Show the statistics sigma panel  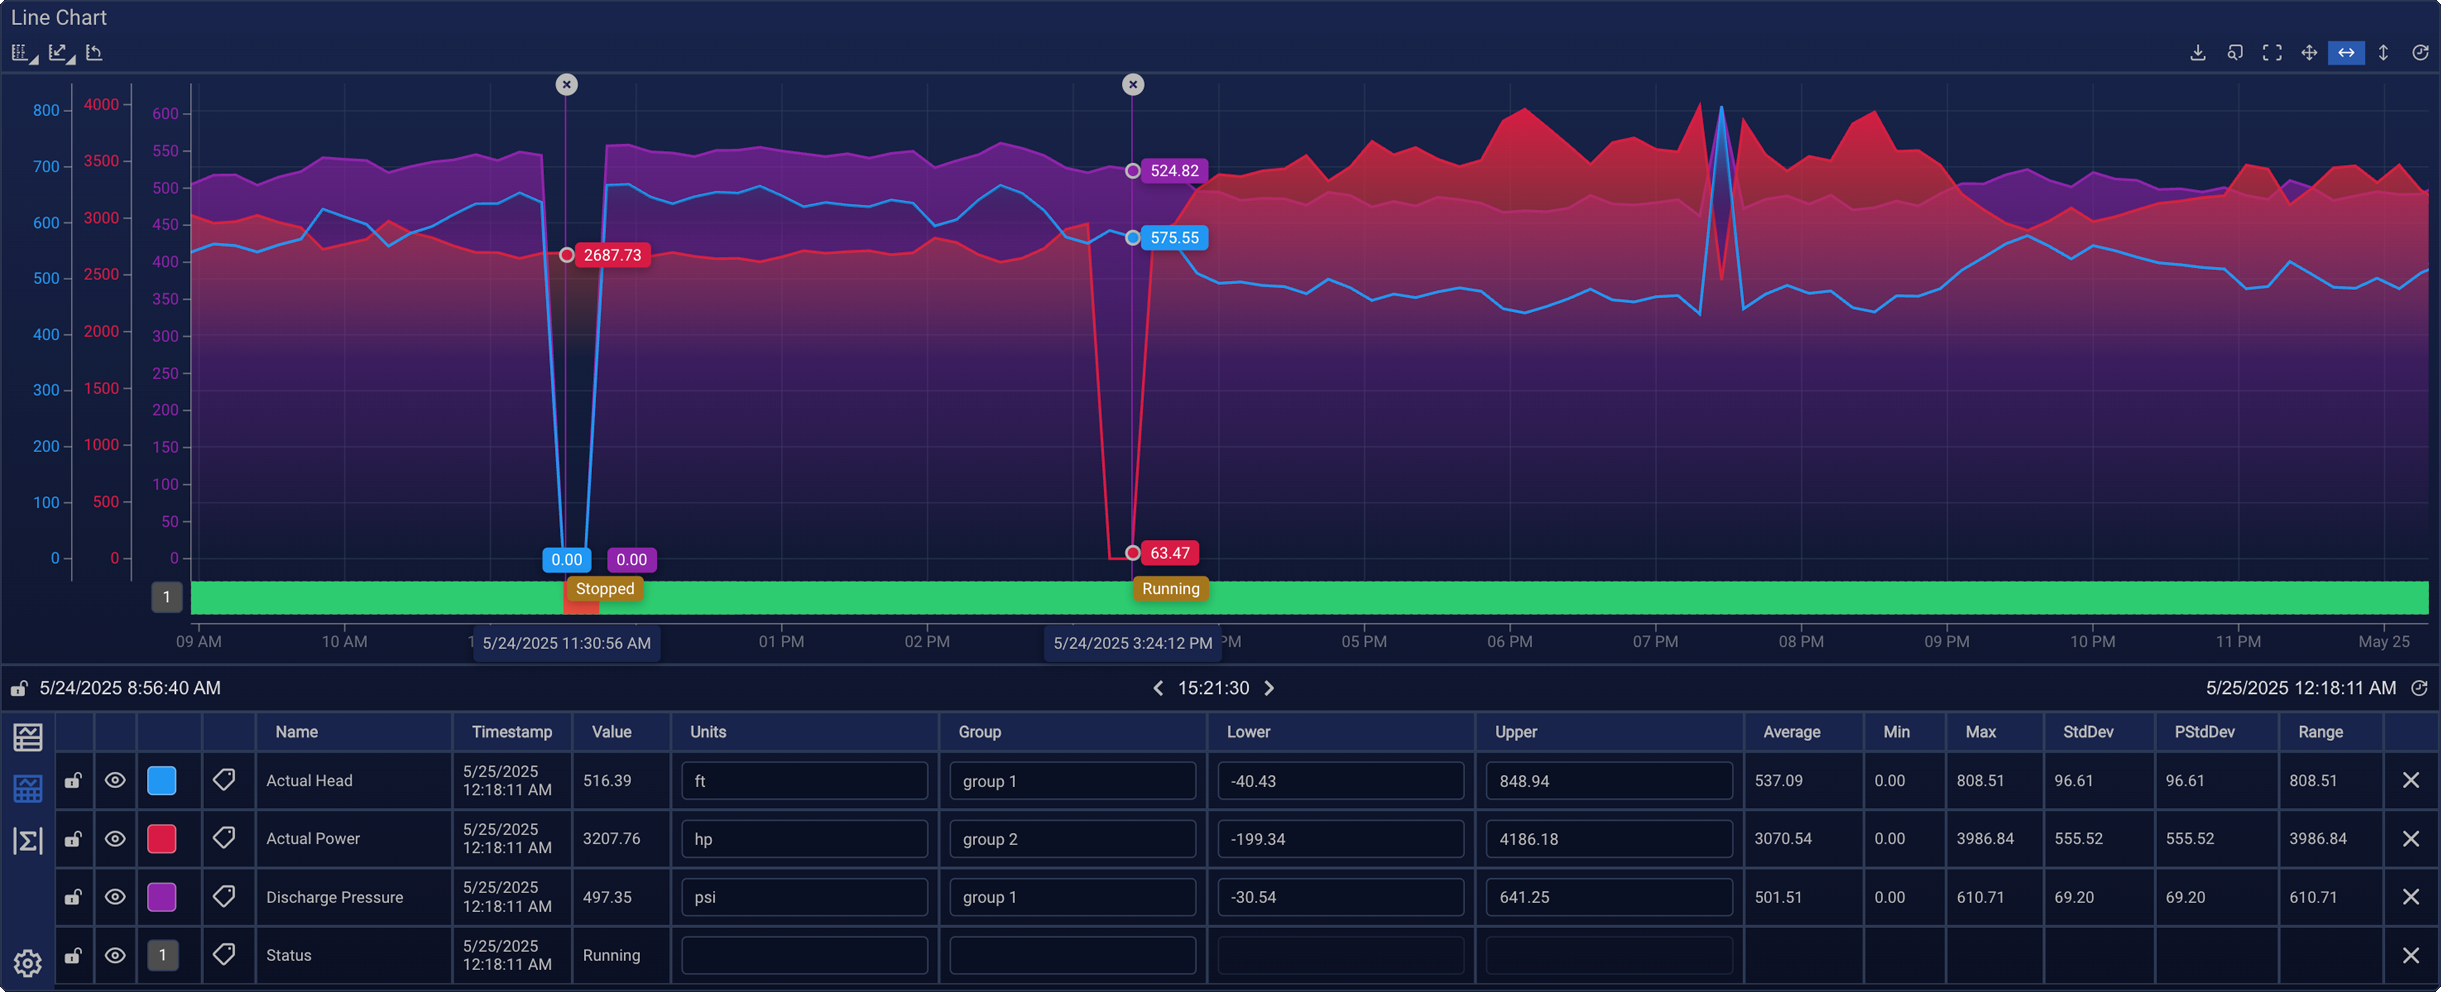tap(28, 841)
